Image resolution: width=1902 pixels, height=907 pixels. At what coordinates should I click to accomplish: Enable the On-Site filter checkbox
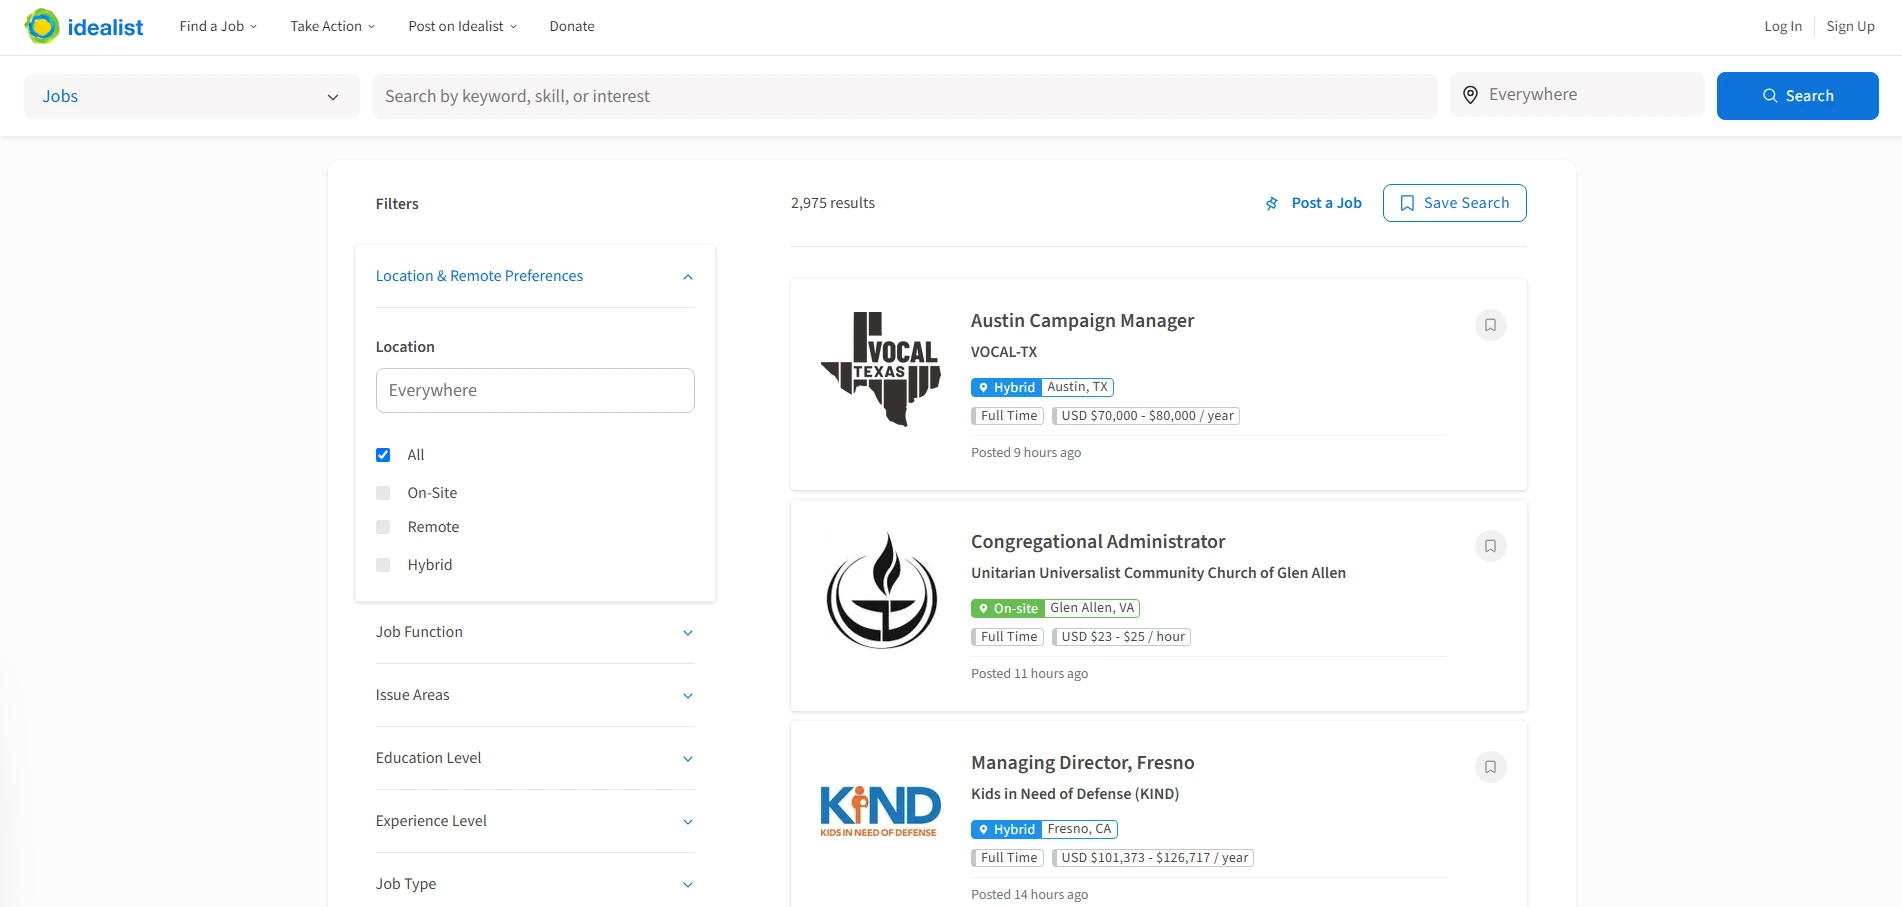click(x=383, y=493)
